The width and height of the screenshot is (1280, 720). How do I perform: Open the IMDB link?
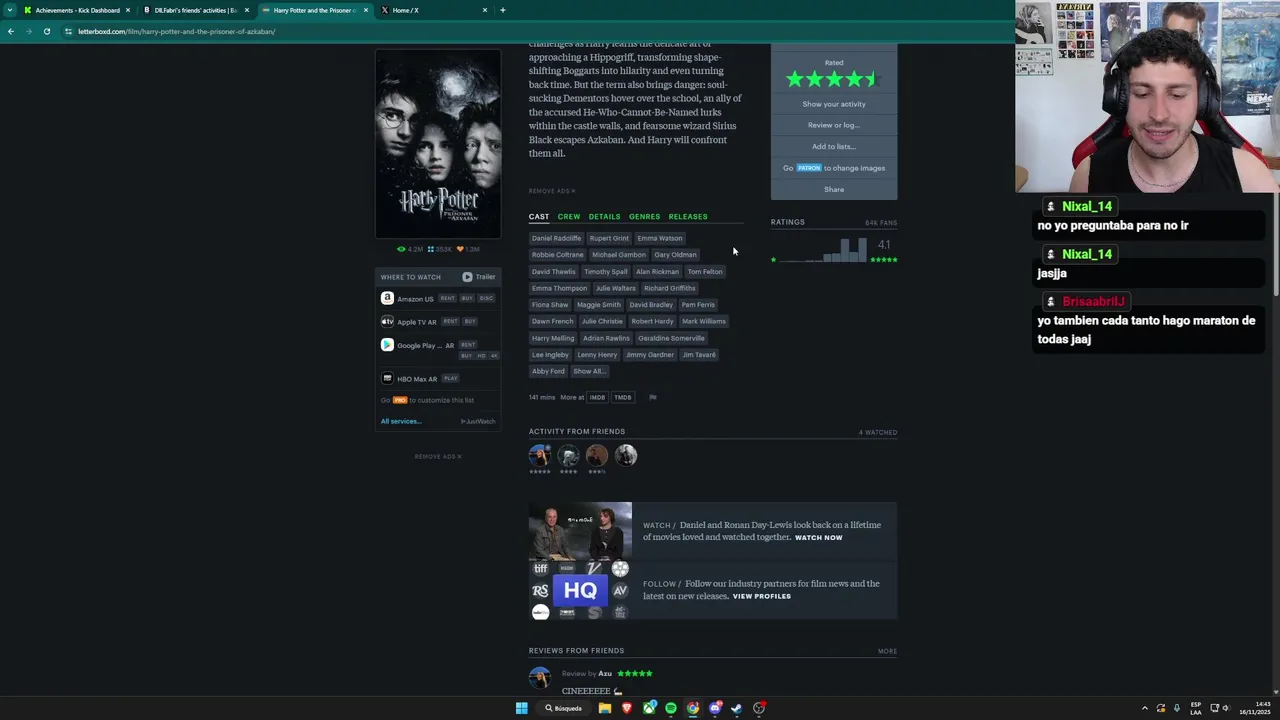coord(597,397)
